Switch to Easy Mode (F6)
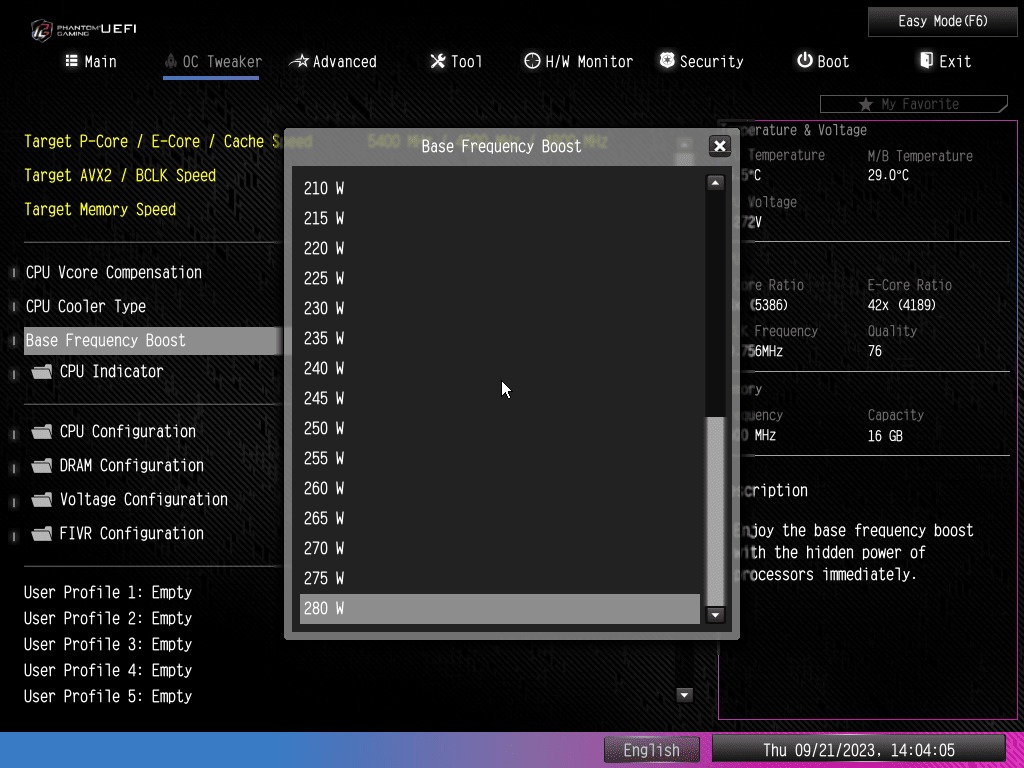The image size is (1024, 768). click(942, 21)
